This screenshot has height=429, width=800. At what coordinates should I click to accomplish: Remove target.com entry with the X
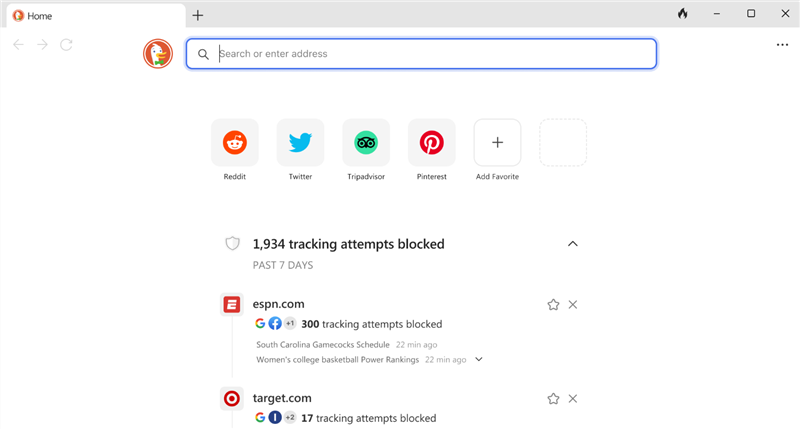[573, 398]
